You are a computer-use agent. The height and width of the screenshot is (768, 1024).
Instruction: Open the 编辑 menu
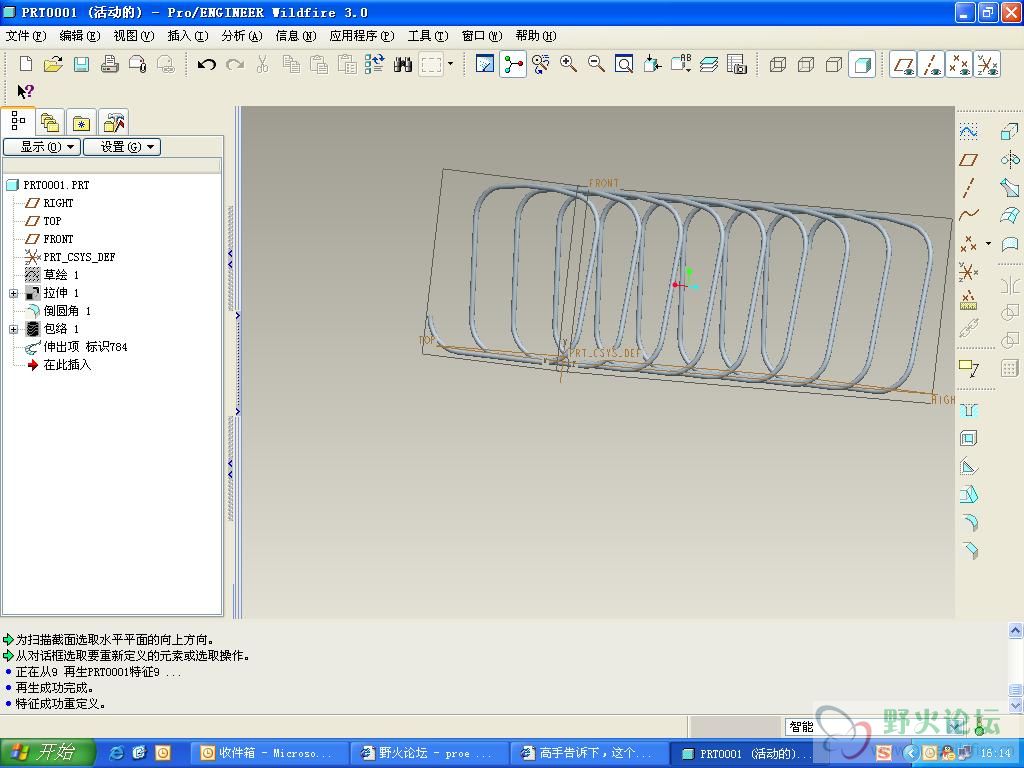coord(80,36)
